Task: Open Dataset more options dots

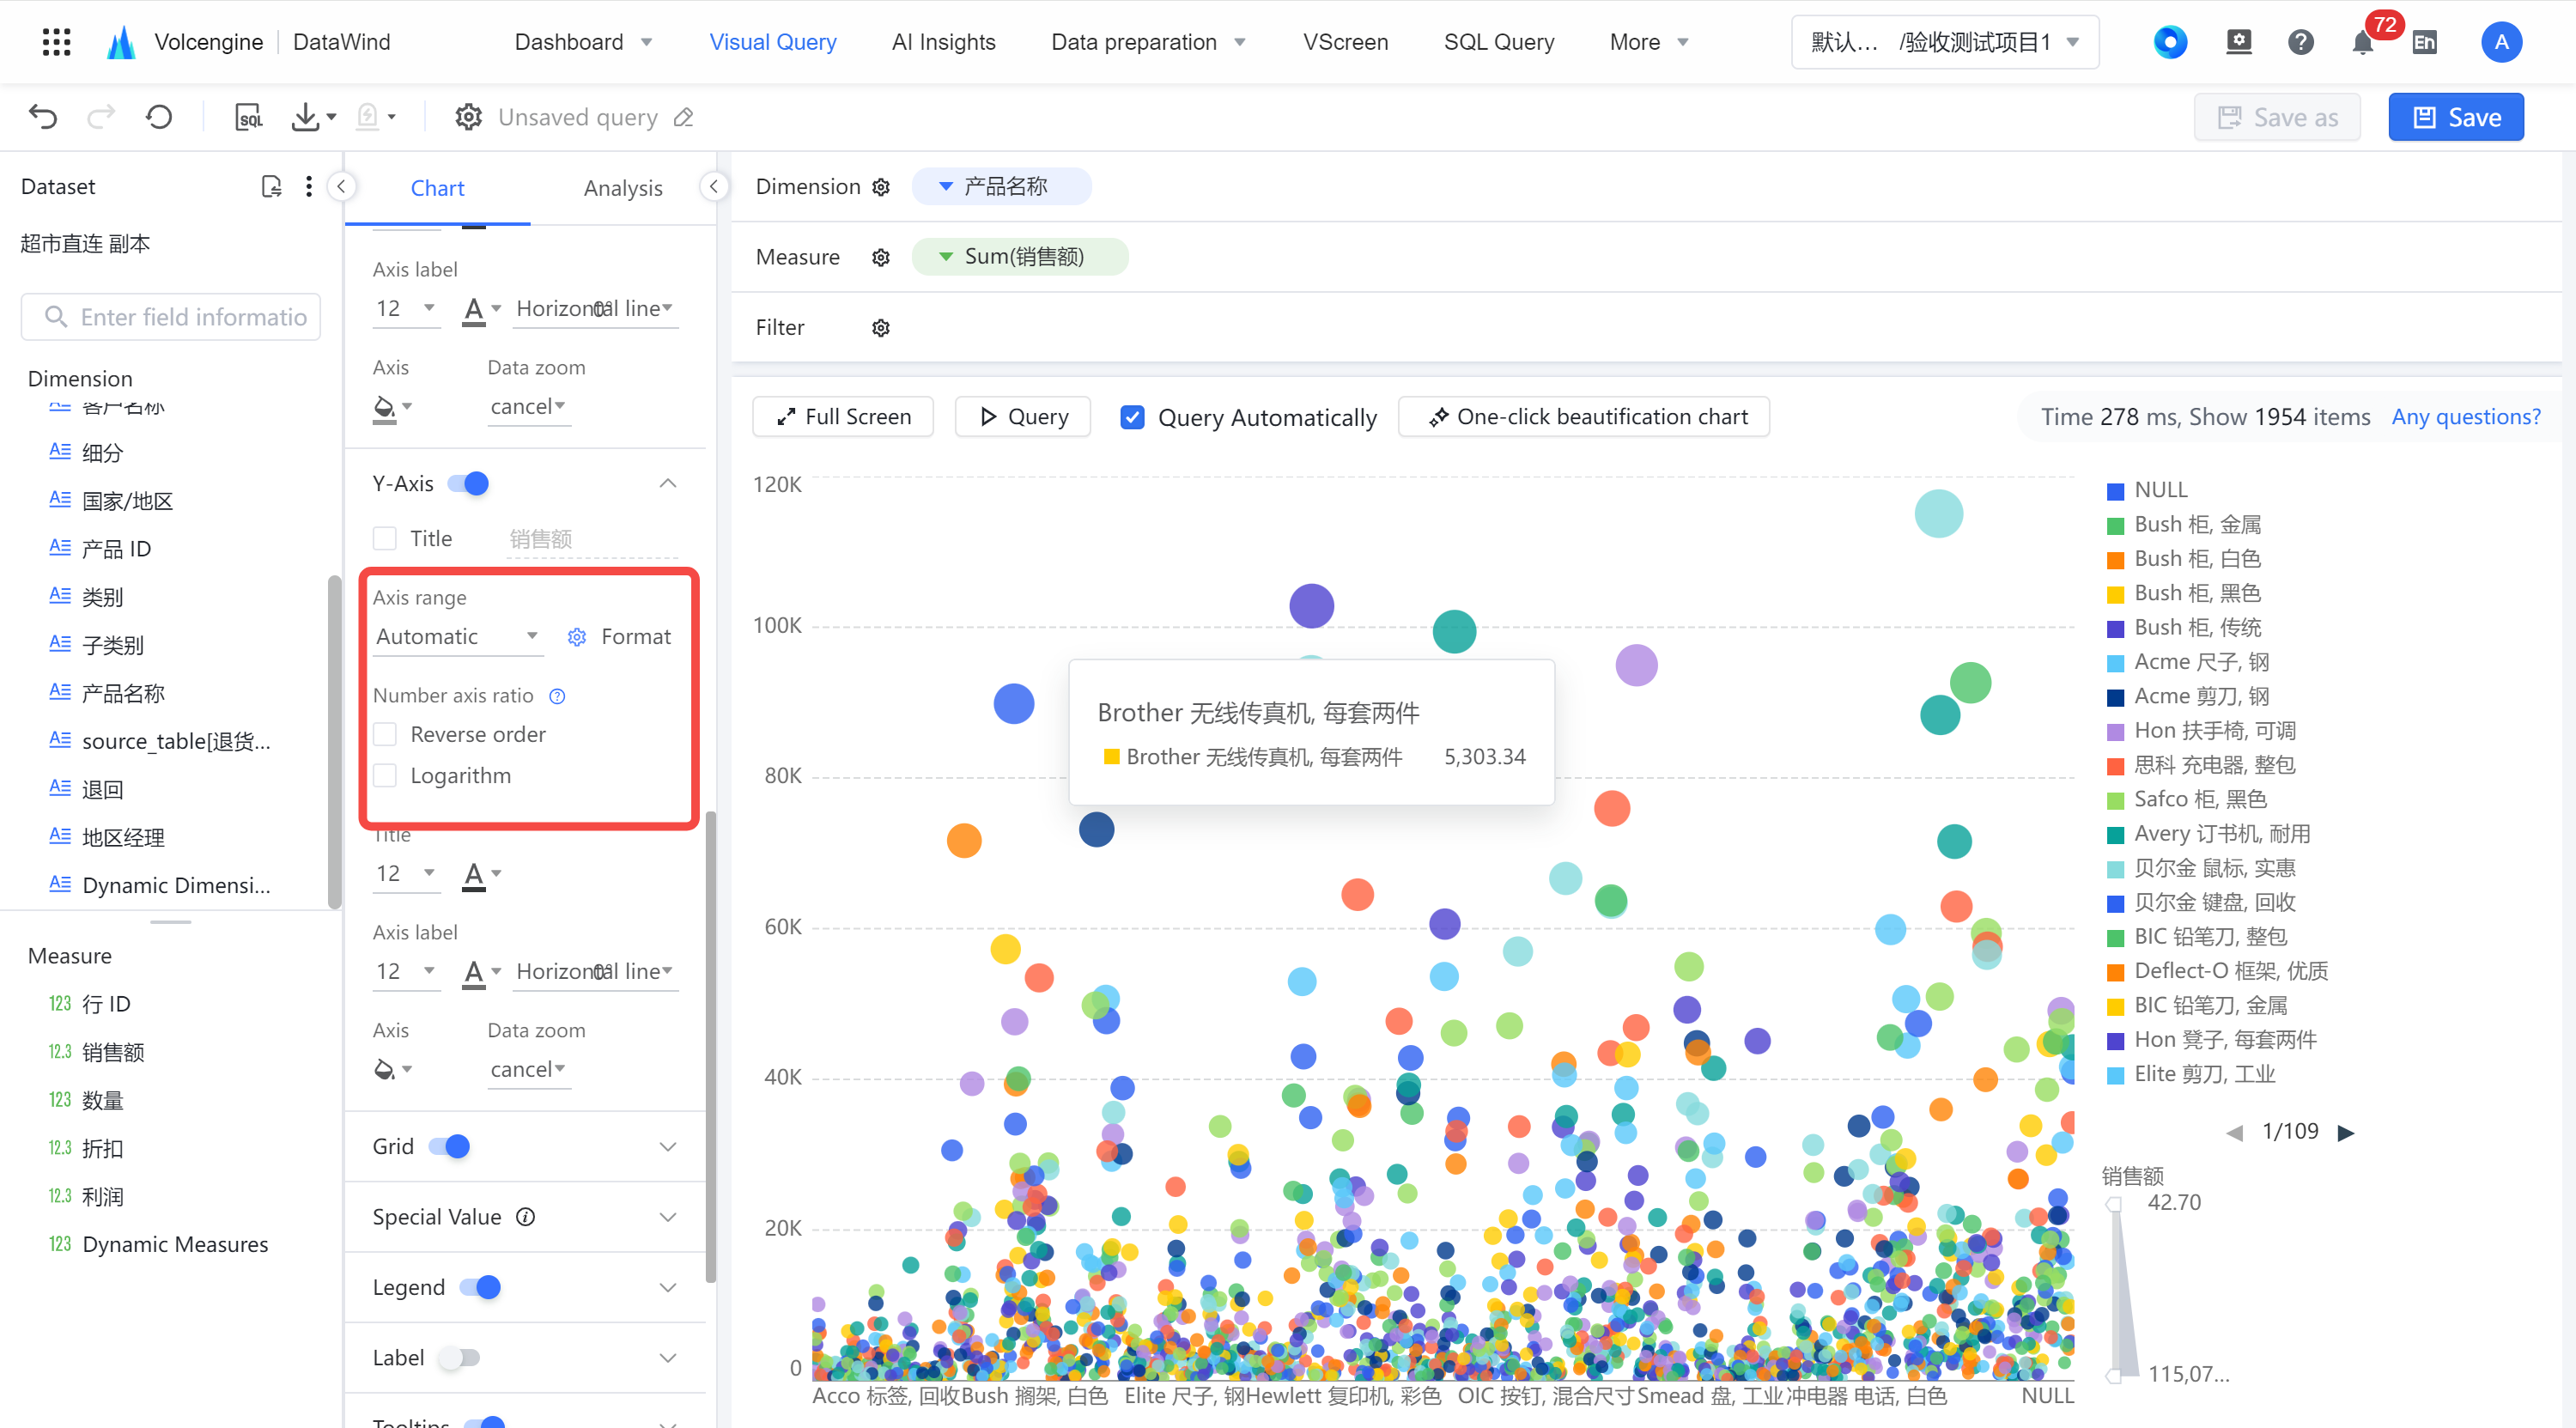Action: 309,186
